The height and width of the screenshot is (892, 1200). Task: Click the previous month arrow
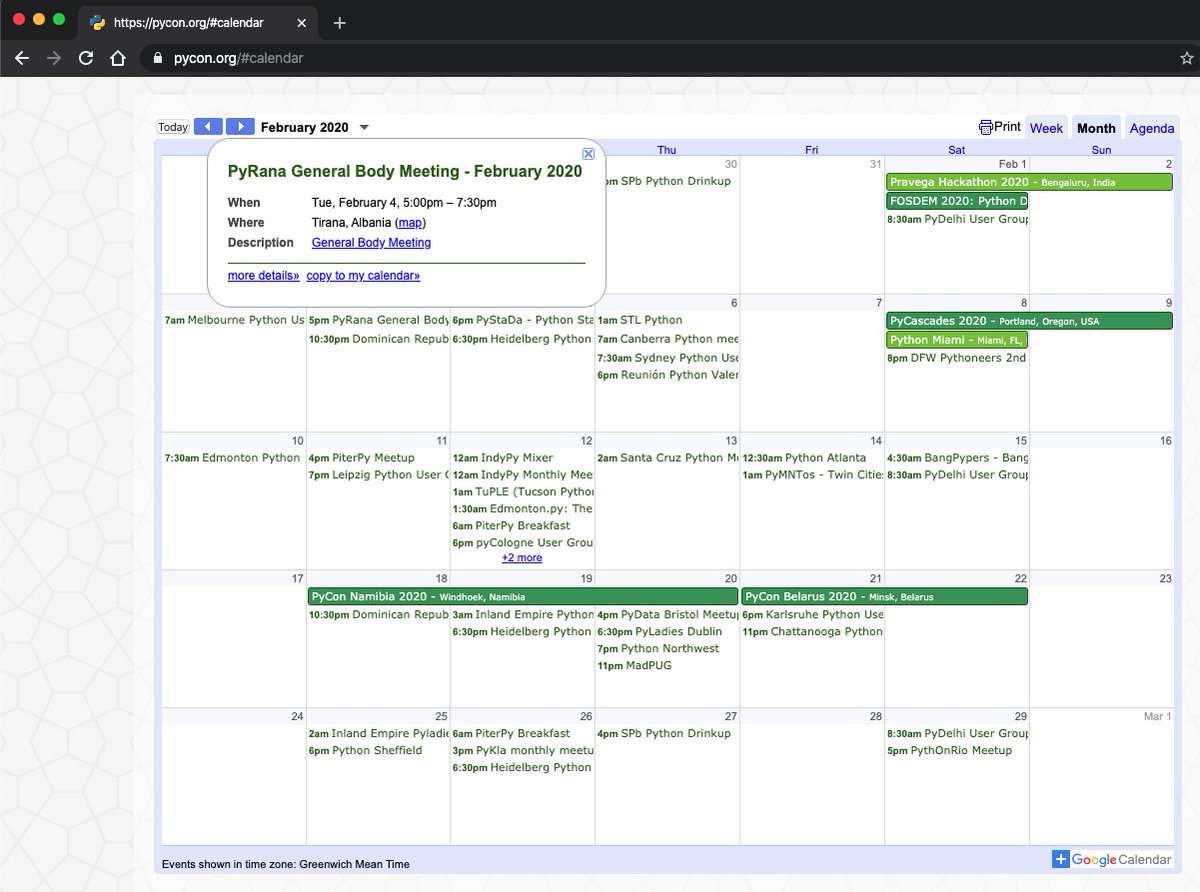tap(207, 126)
